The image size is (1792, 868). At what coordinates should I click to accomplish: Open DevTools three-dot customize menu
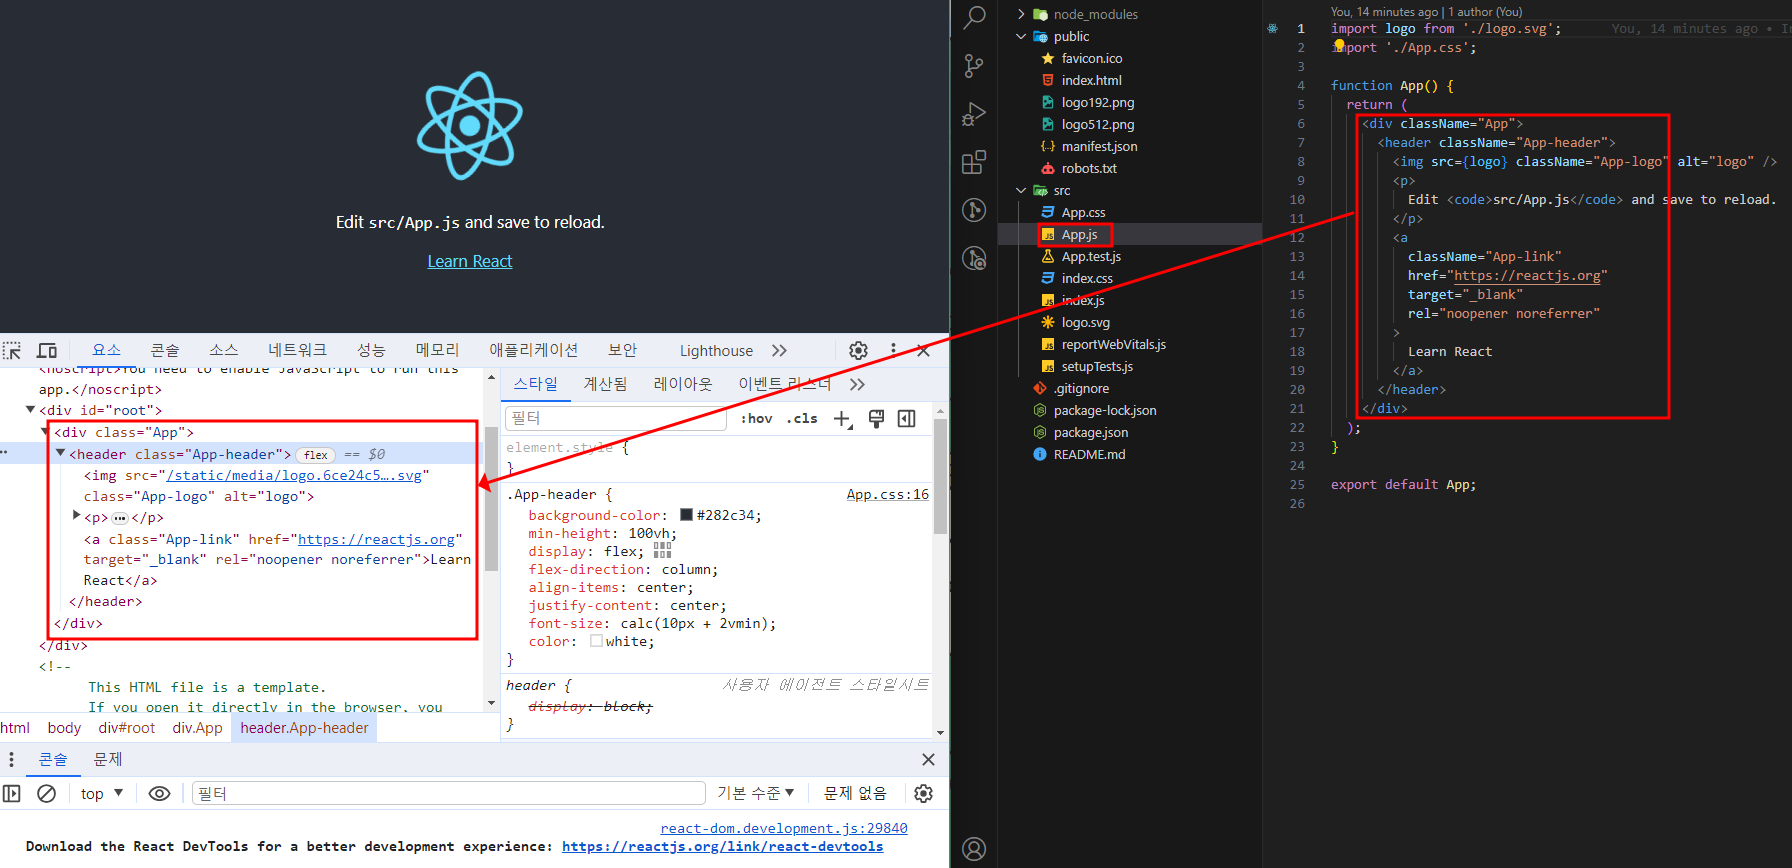(893, 350)
